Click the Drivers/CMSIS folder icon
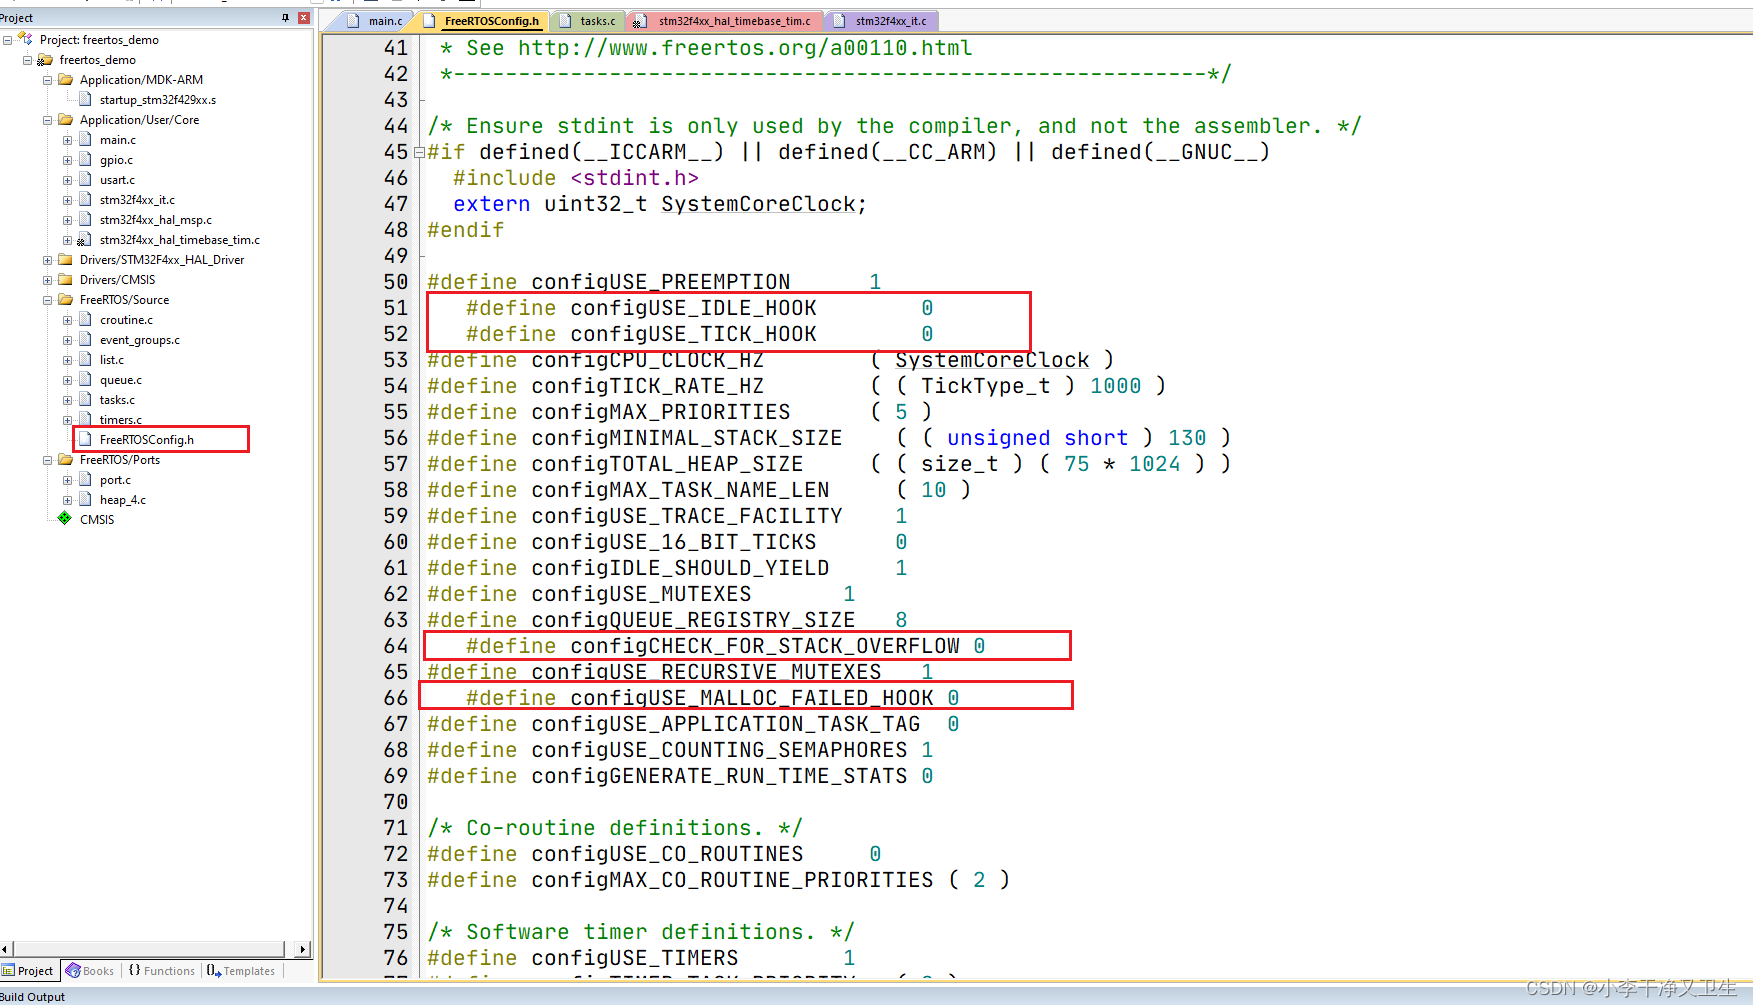The image size is (1753, 1007). click(65, 280)
